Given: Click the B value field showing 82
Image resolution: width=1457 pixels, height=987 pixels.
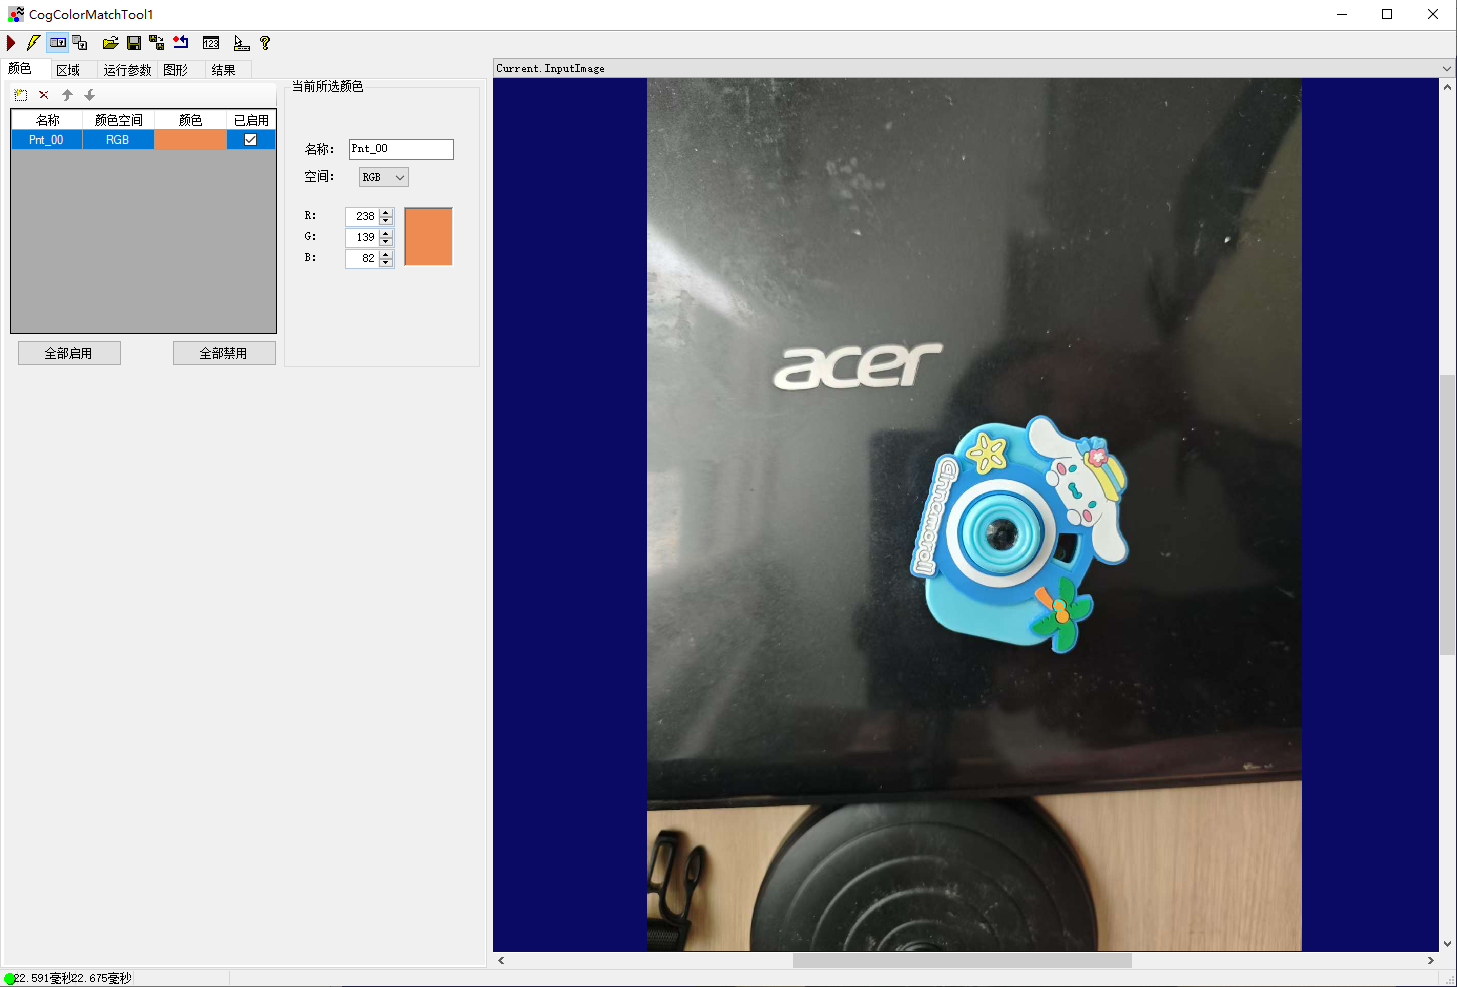Looking at the screenshot, I should pos(362,258).
